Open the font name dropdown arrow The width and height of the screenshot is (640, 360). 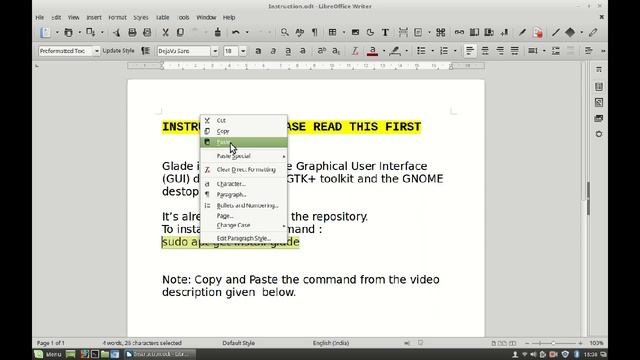215,51
